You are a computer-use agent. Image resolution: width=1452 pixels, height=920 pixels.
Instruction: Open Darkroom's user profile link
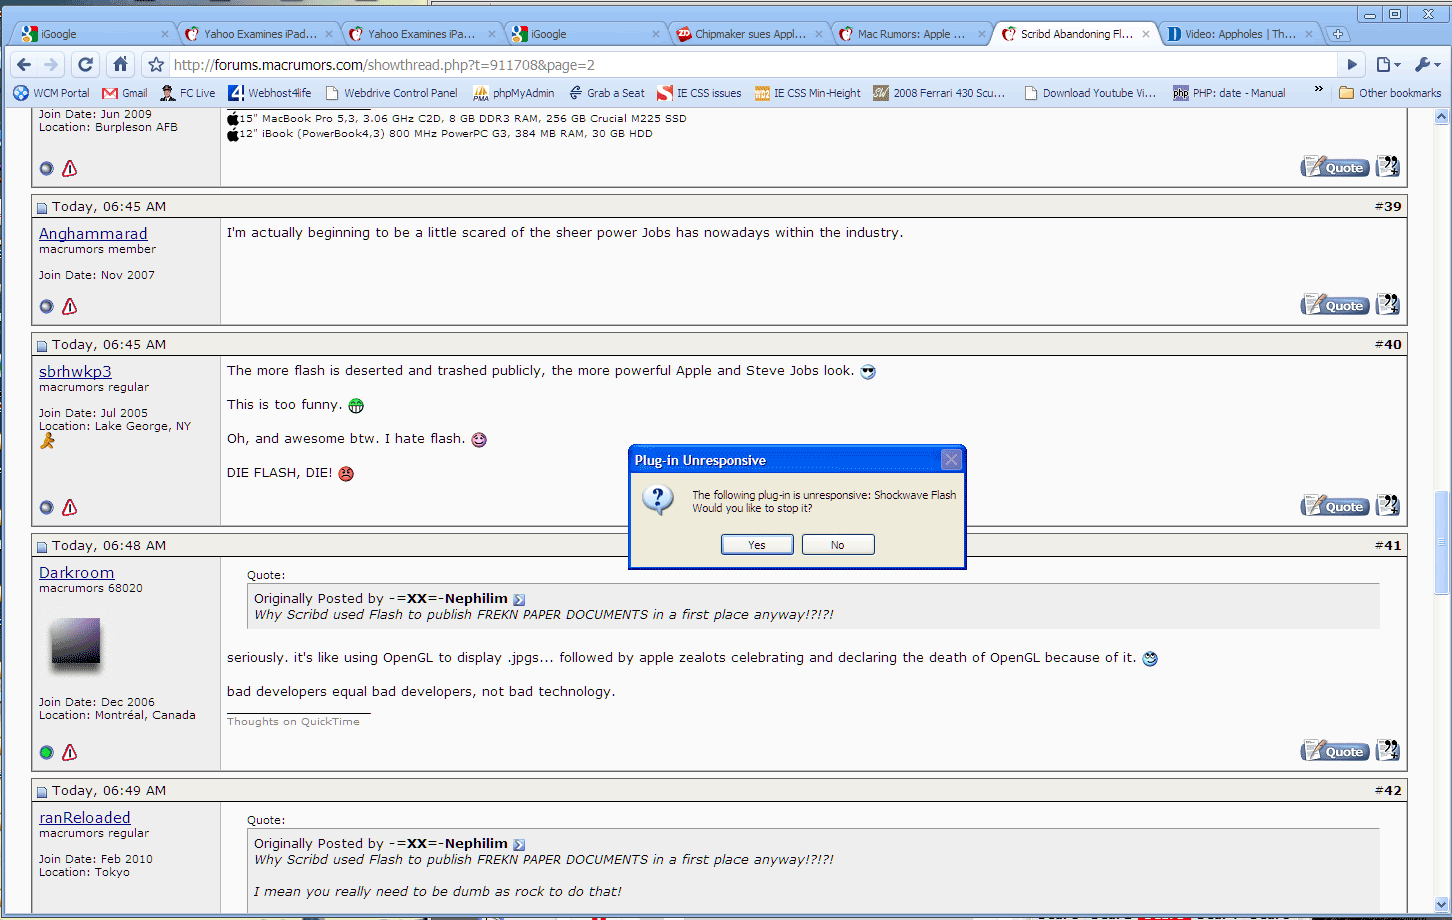pos(76,573)
